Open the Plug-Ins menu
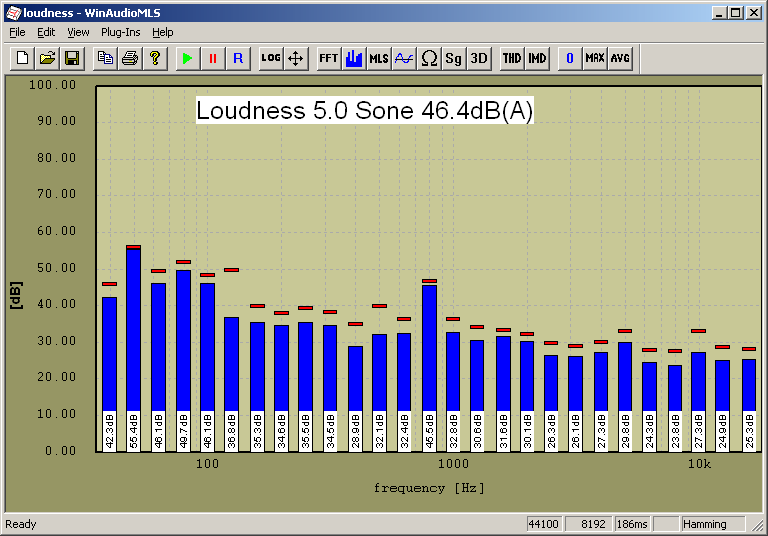 click(121, 32)
